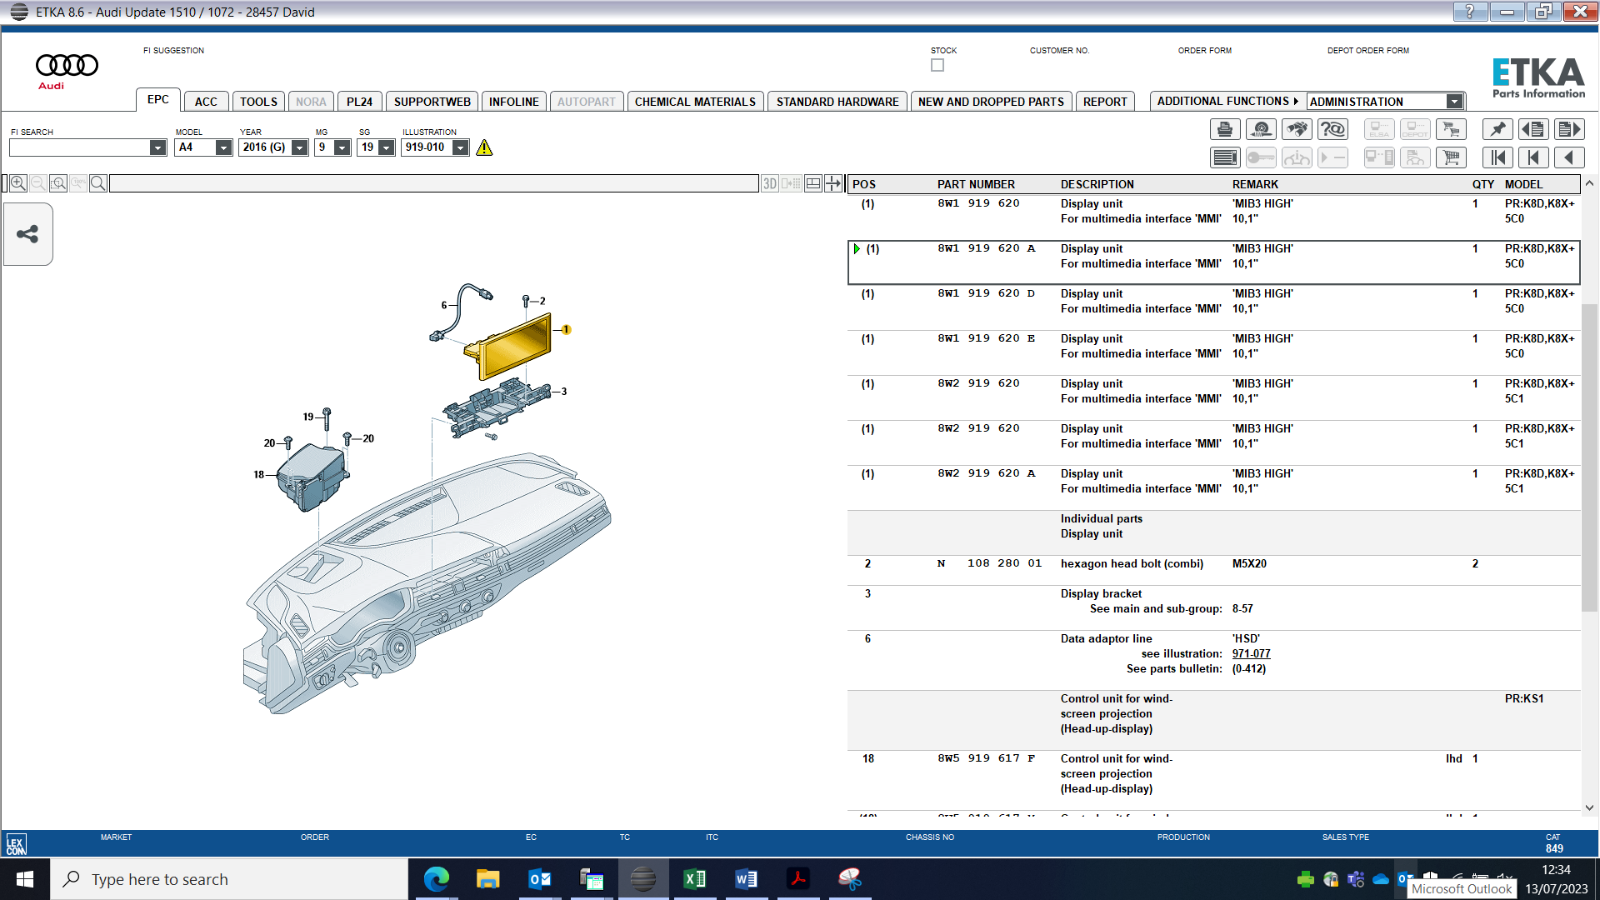
Task: Click the zoom in magnifier on illustration toolbar
Action: coord(18,183)
